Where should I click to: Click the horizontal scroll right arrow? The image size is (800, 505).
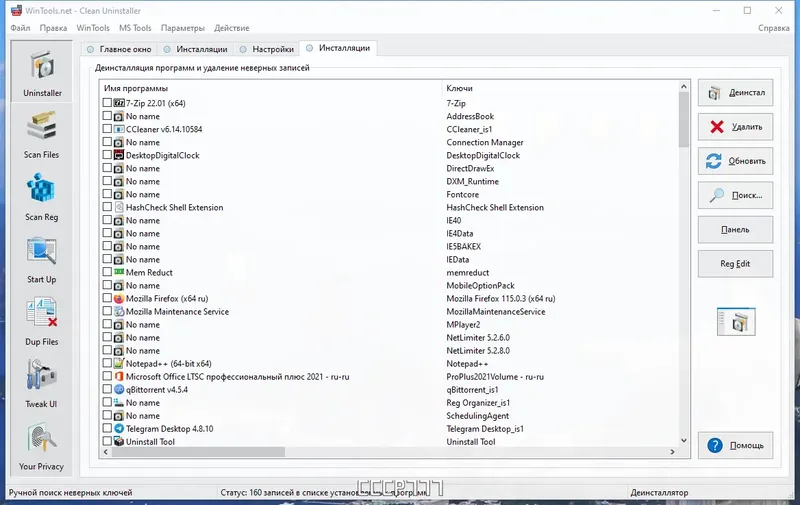click(672, 452)
